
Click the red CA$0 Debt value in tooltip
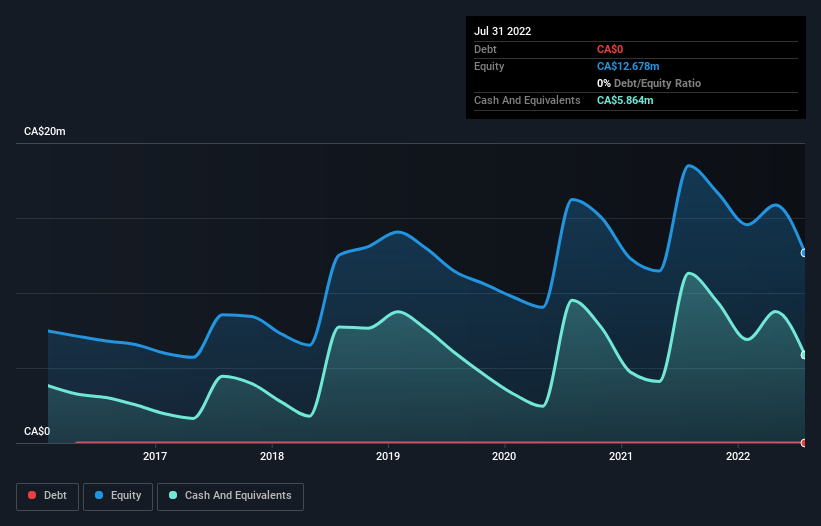[610, 49]
